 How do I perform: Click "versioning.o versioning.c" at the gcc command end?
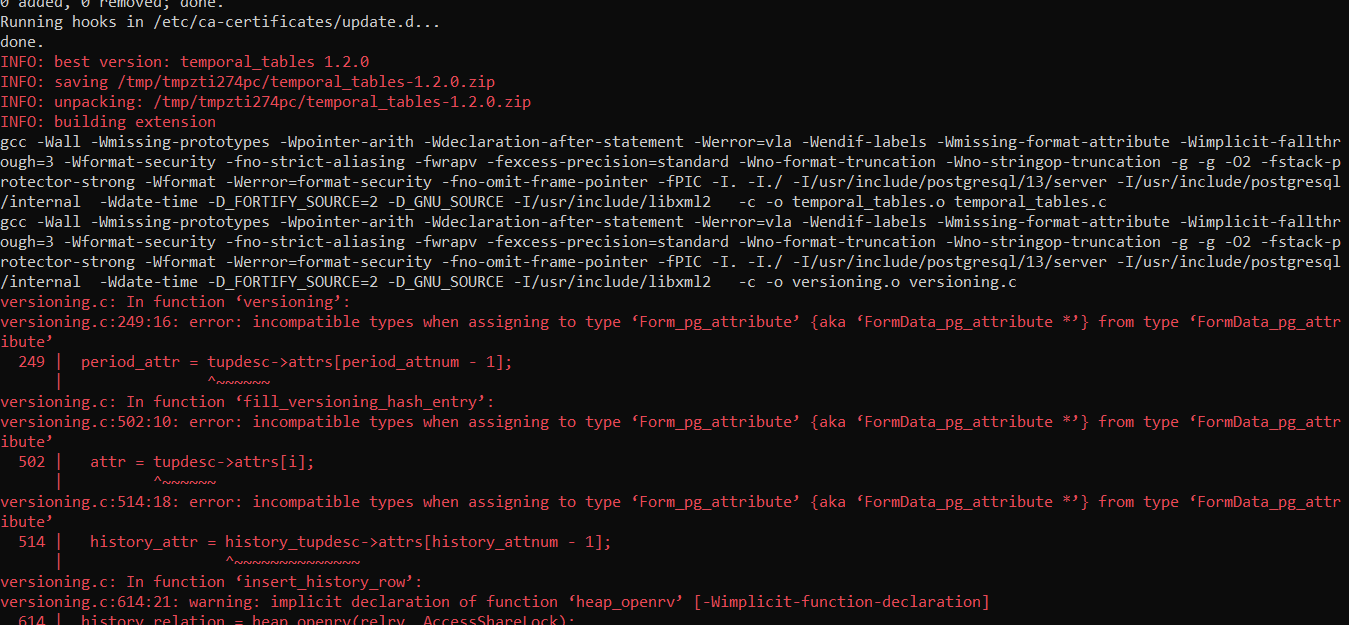coord(902,282)
